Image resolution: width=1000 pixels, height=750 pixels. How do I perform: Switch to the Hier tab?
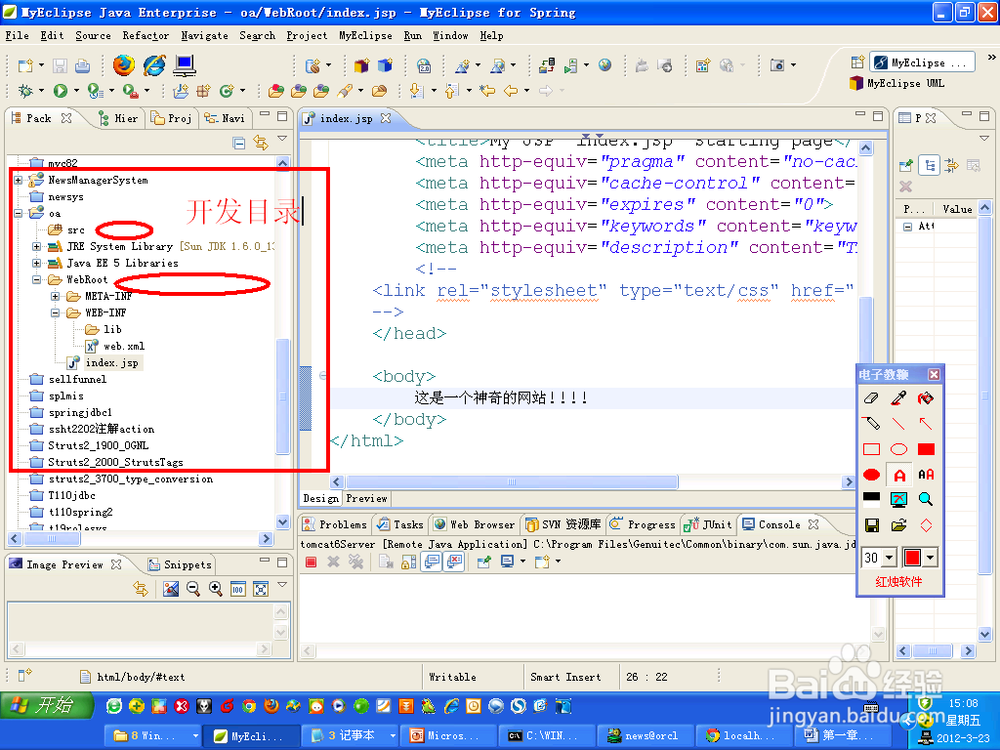119,119
